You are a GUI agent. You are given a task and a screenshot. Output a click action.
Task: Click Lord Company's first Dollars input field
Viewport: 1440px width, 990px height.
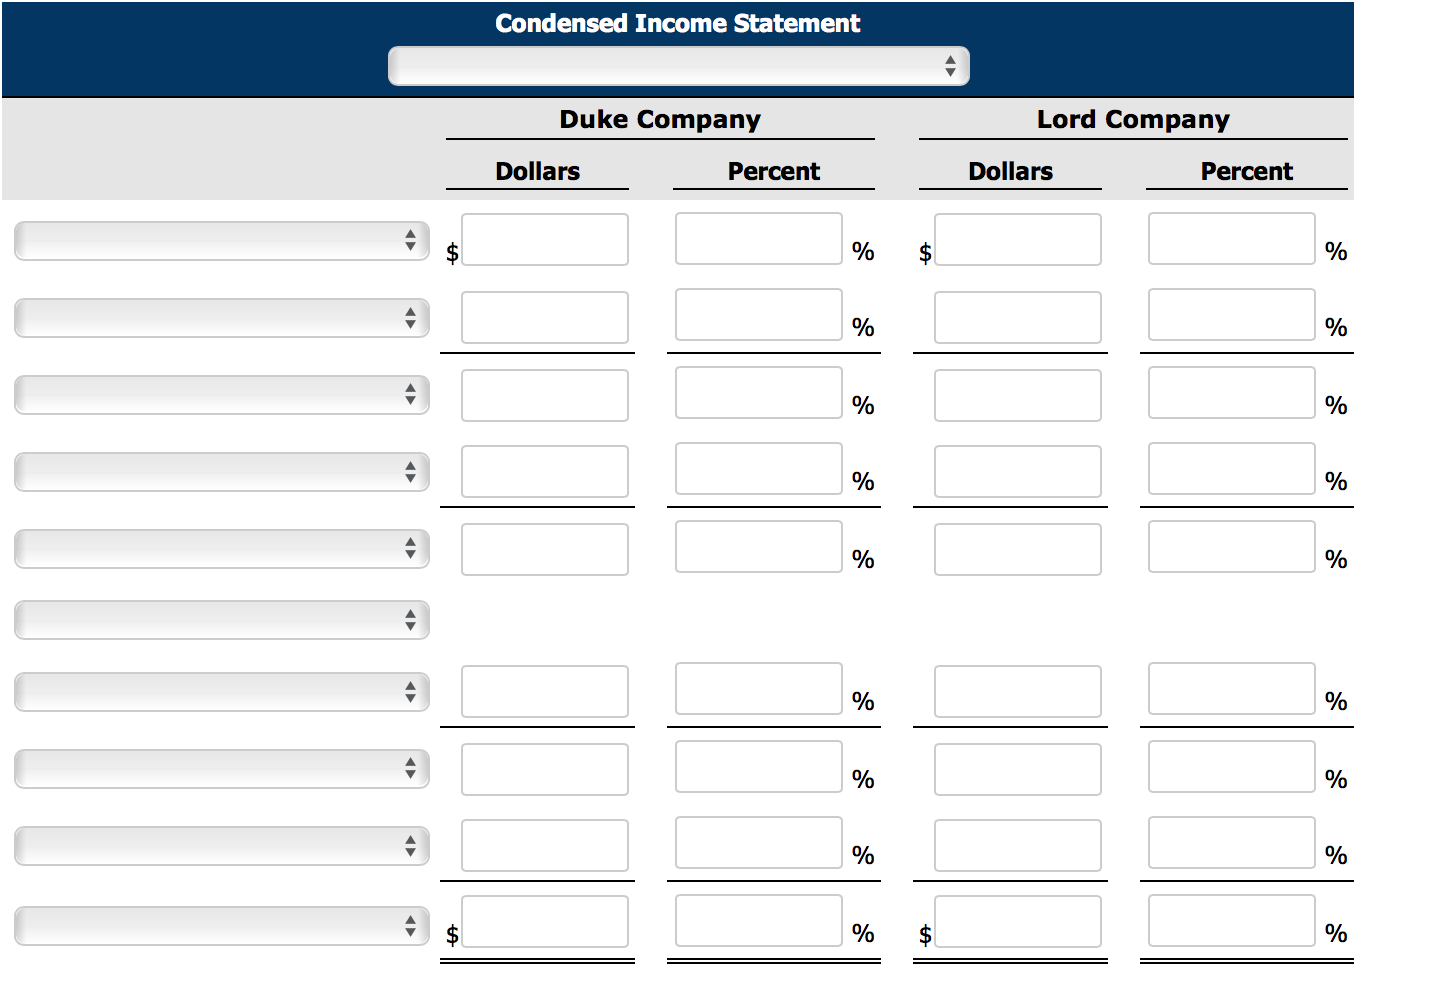[1017, 239]
